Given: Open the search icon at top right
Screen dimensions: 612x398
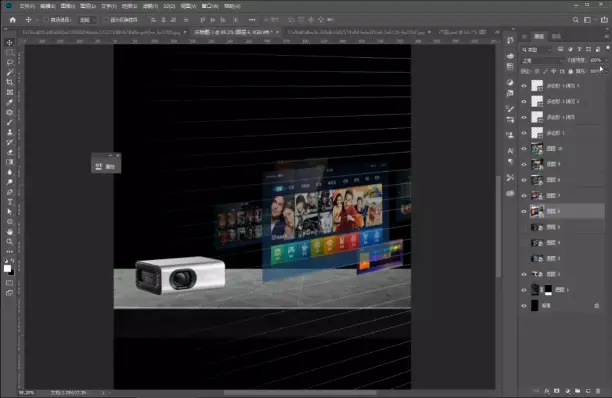Looking at the screenshot, I should [x=575, y=20].
